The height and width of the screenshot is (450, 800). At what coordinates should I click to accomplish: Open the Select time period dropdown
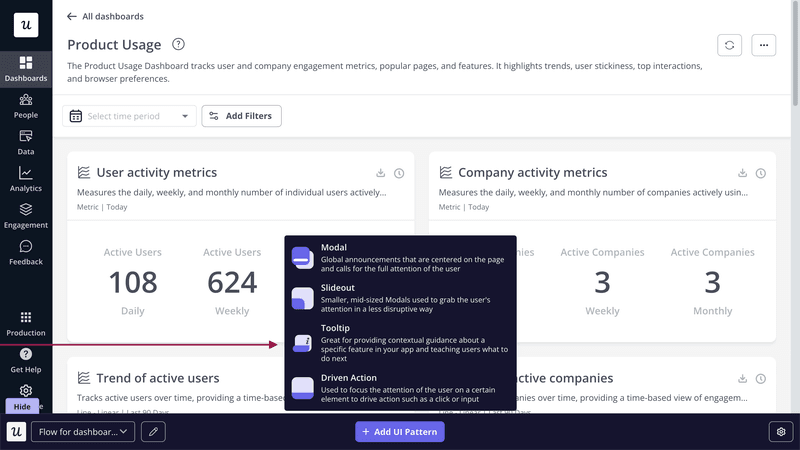click(x=129, y=116)
